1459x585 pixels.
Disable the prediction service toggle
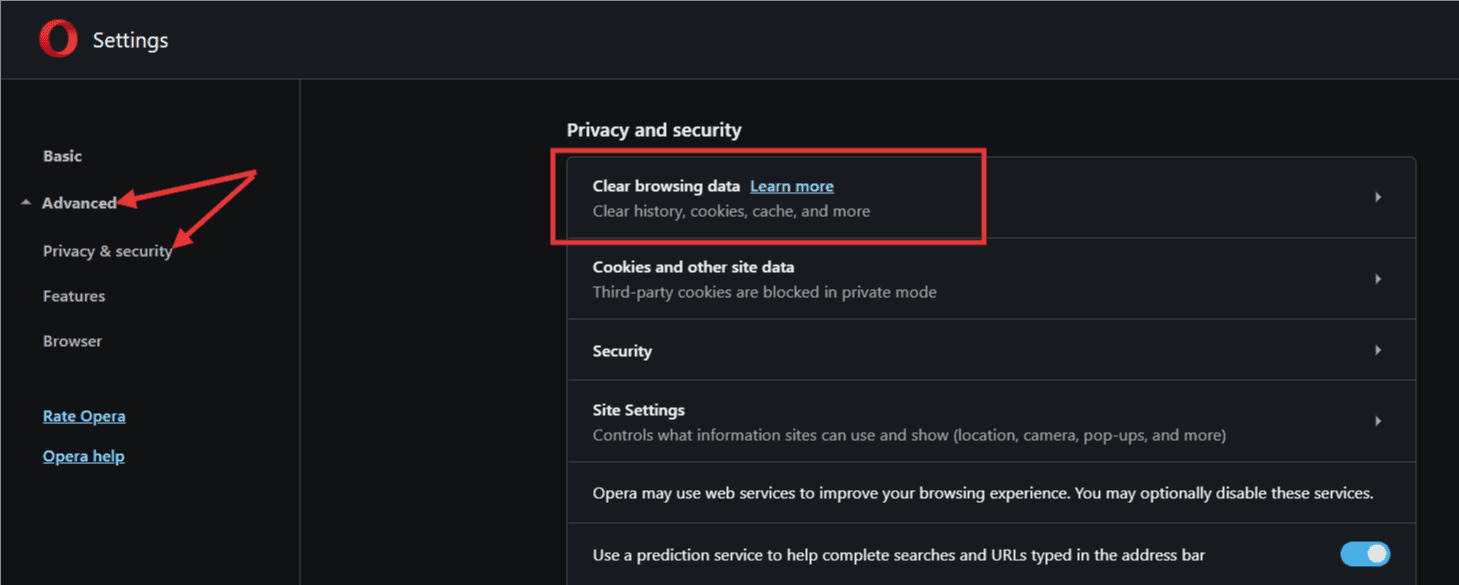click(1365, 554)
